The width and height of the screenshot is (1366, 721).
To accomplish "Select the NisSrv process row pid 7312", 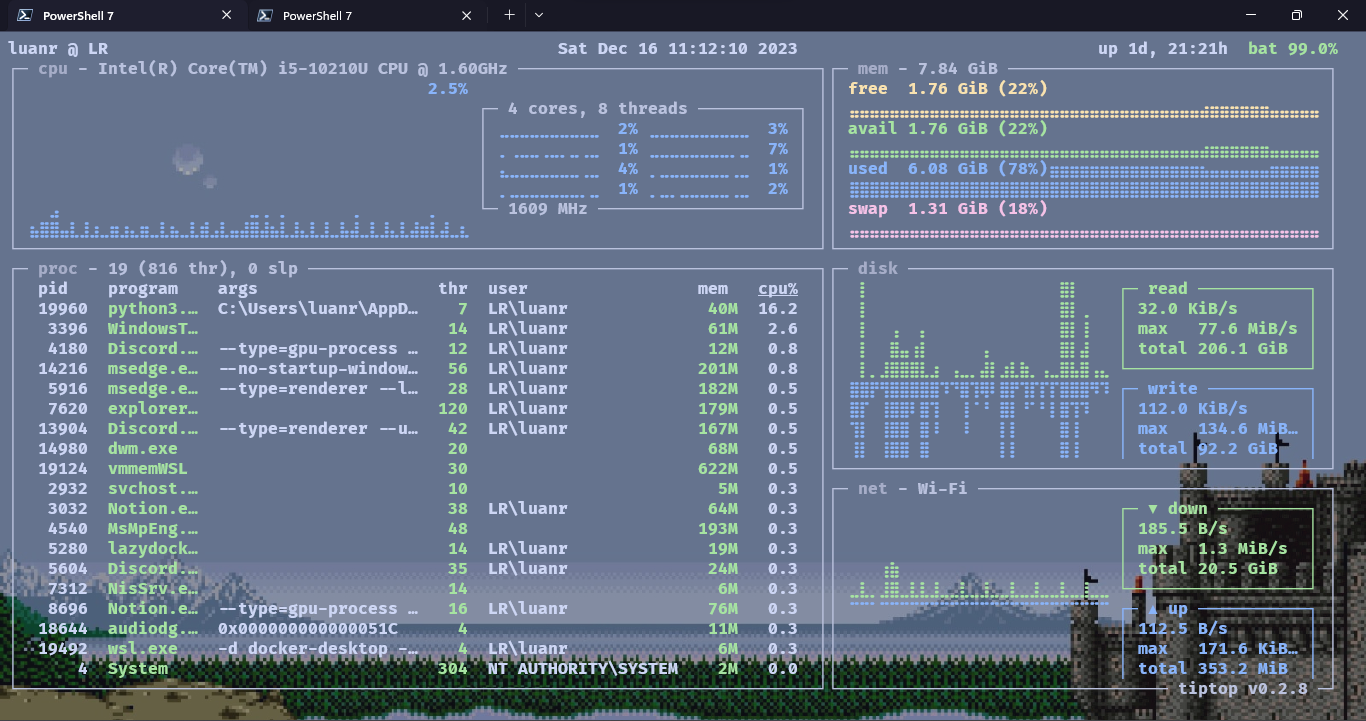I will click(x=418, y=589).
